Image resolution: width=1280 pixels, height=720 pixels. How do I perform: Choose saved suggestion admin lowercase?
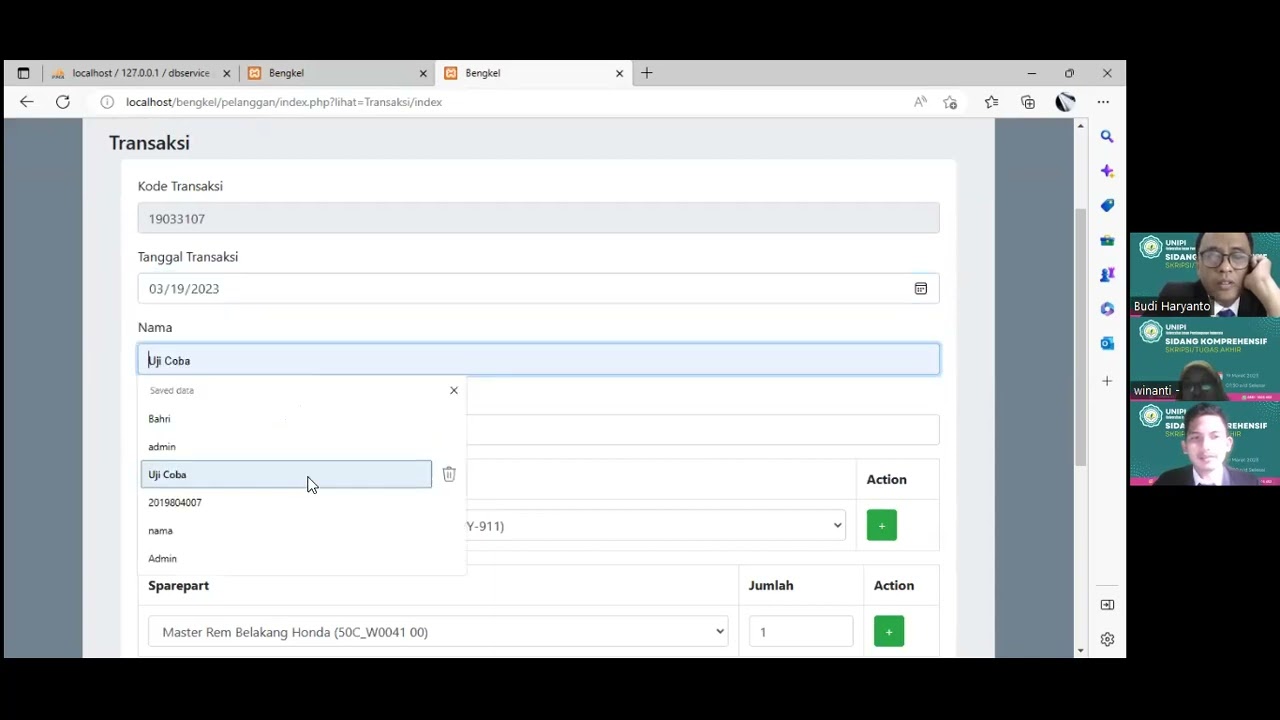click(x=286, y=447)
